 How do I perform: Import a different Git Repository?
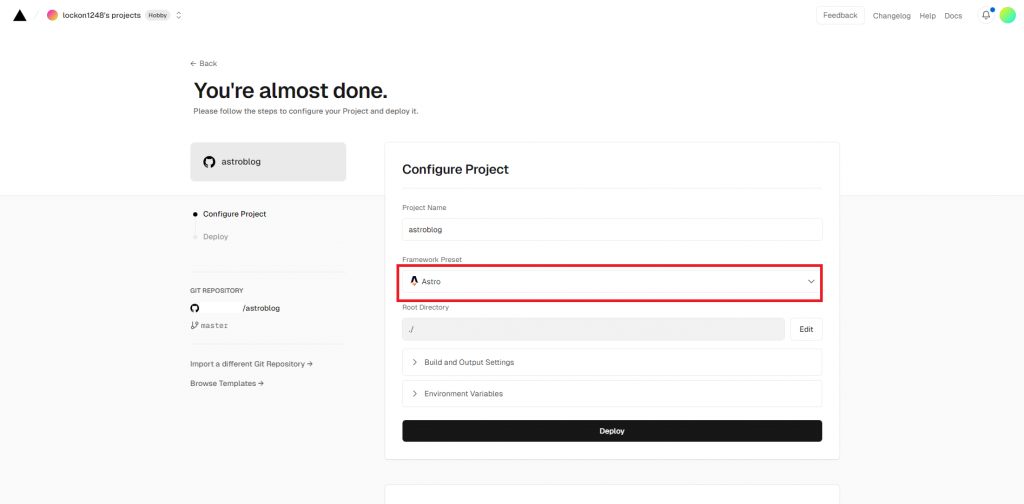(x=251, y=364)
